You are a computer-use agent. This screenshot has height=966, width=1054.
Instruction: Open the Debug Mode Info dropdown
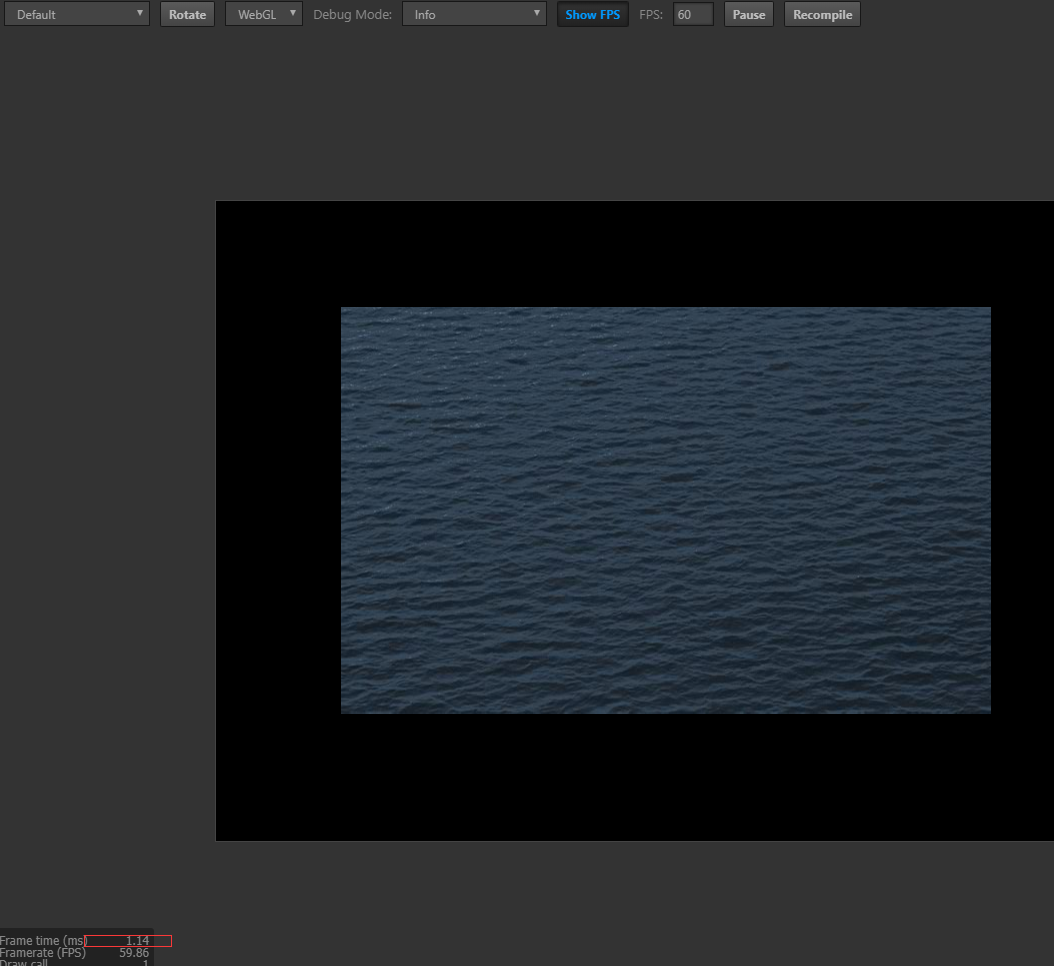click(x=474, y=14)
